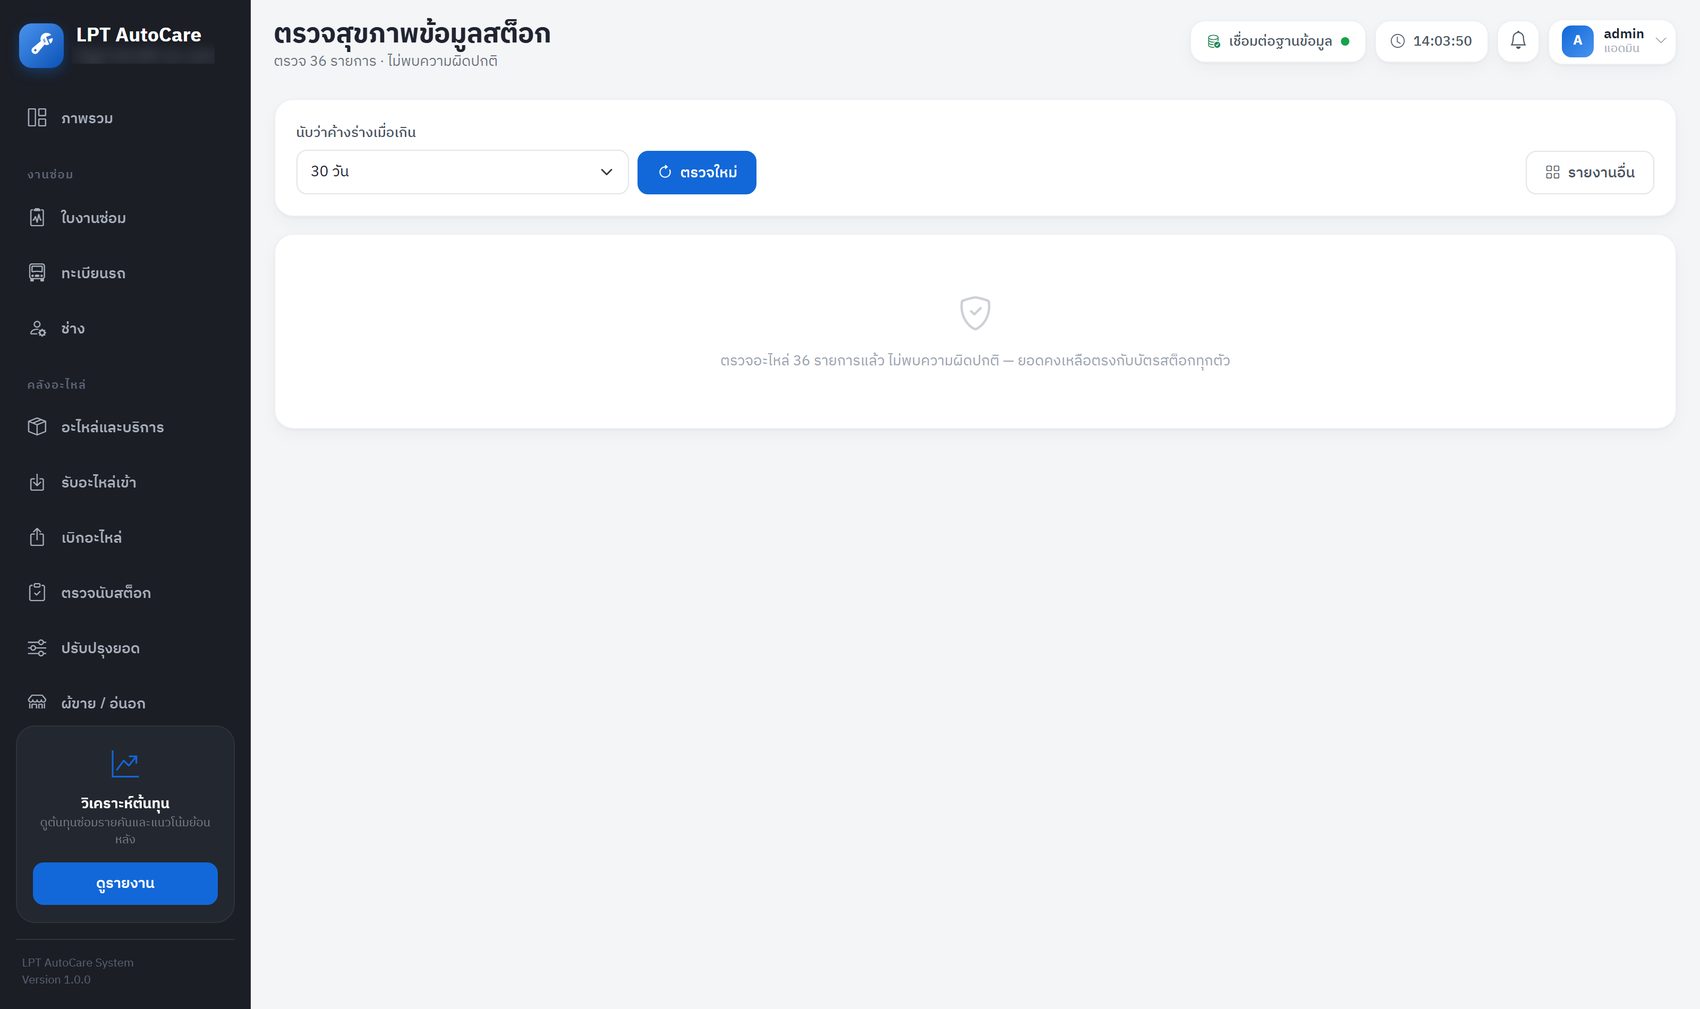Image resolution: width=1700 pixels, height=1009 pixels.
Task: Select ช่าง menu item
Action: [125, 328]
